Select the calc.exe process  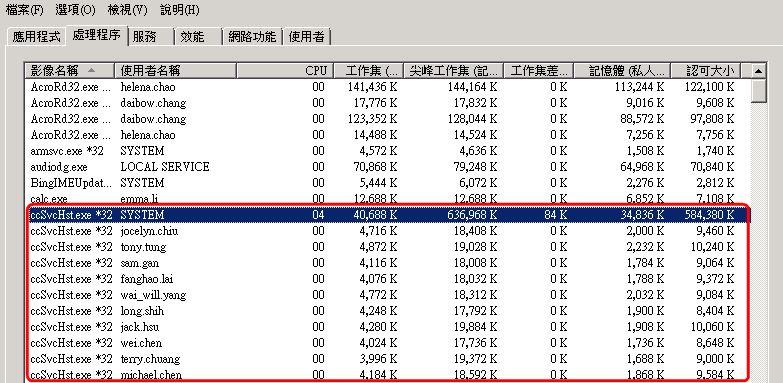[387, 199]
